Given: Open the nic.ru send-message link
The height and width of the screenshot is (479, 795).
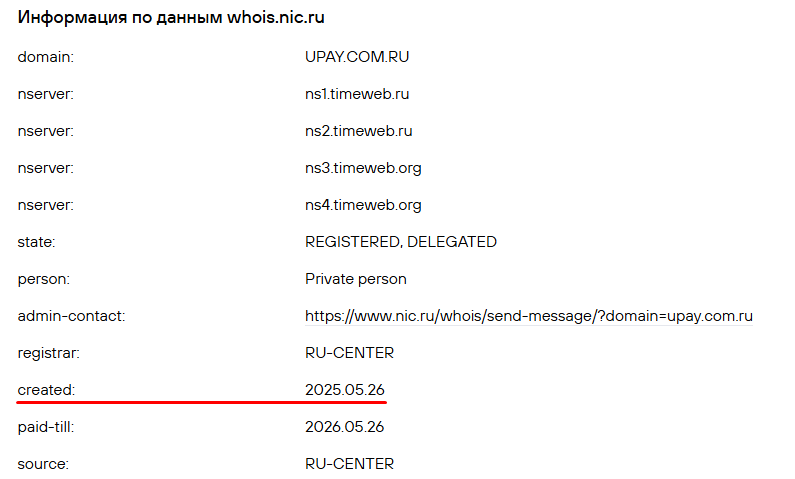Looking at the screenshot, I should (x=528, y=316).
